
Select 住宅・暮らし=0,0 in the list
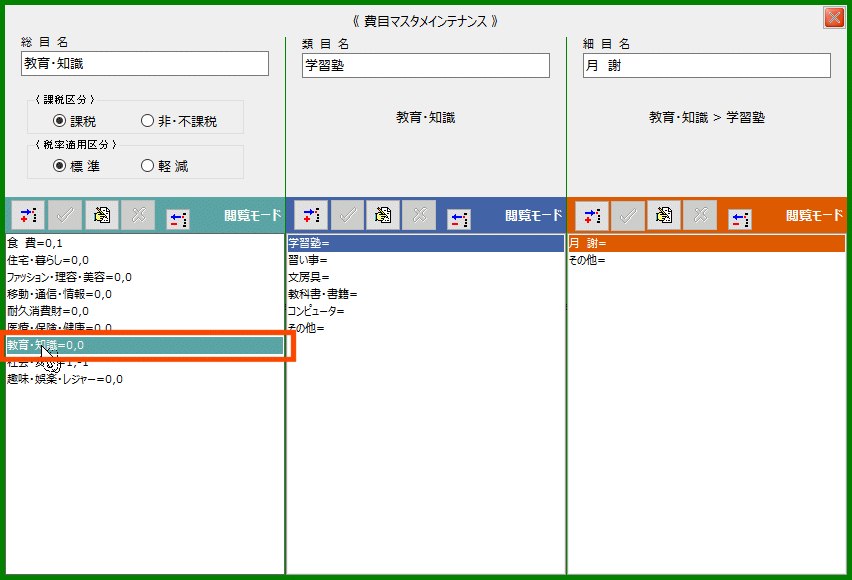(145, 260)
